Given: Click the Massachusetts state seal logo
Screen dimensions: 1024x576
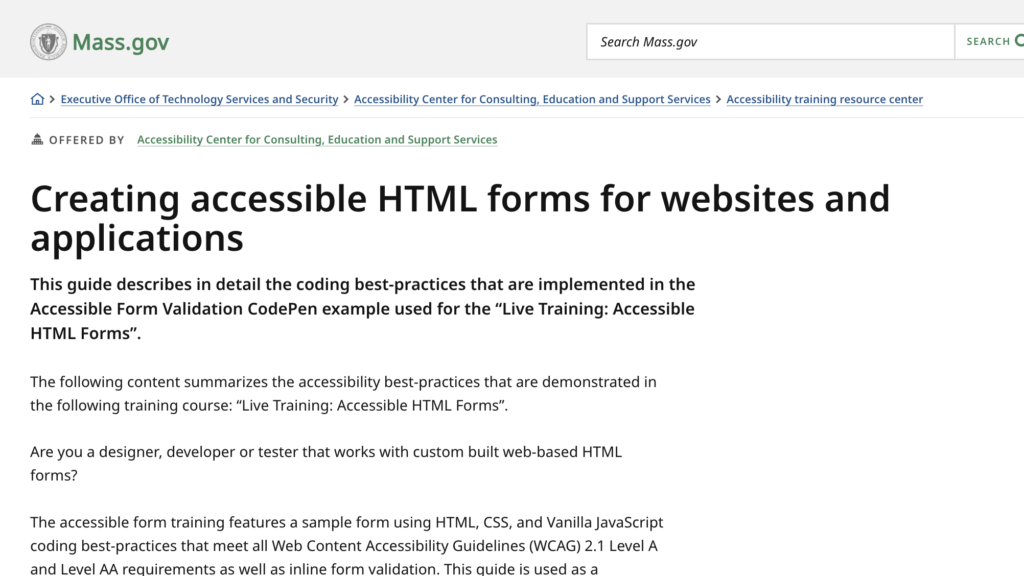Looking at the screenshot, I should point(48,42).
